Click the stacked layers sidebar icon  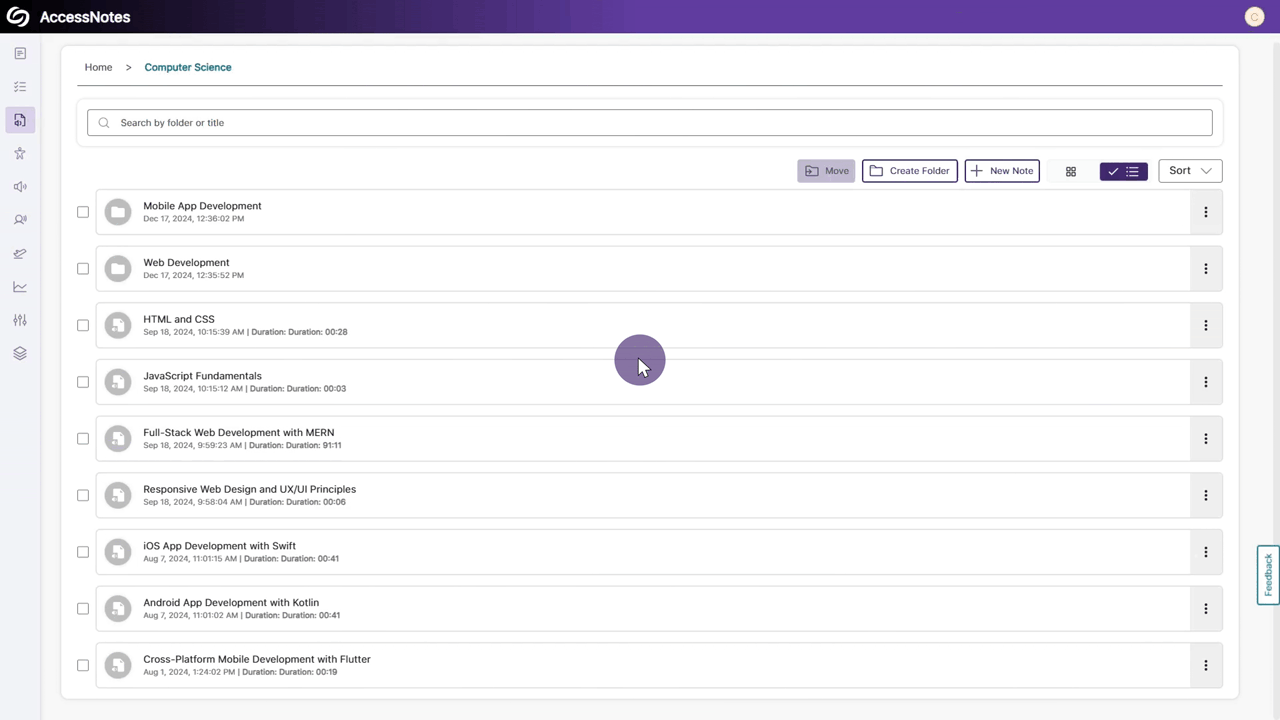click(x=20, y=354)
